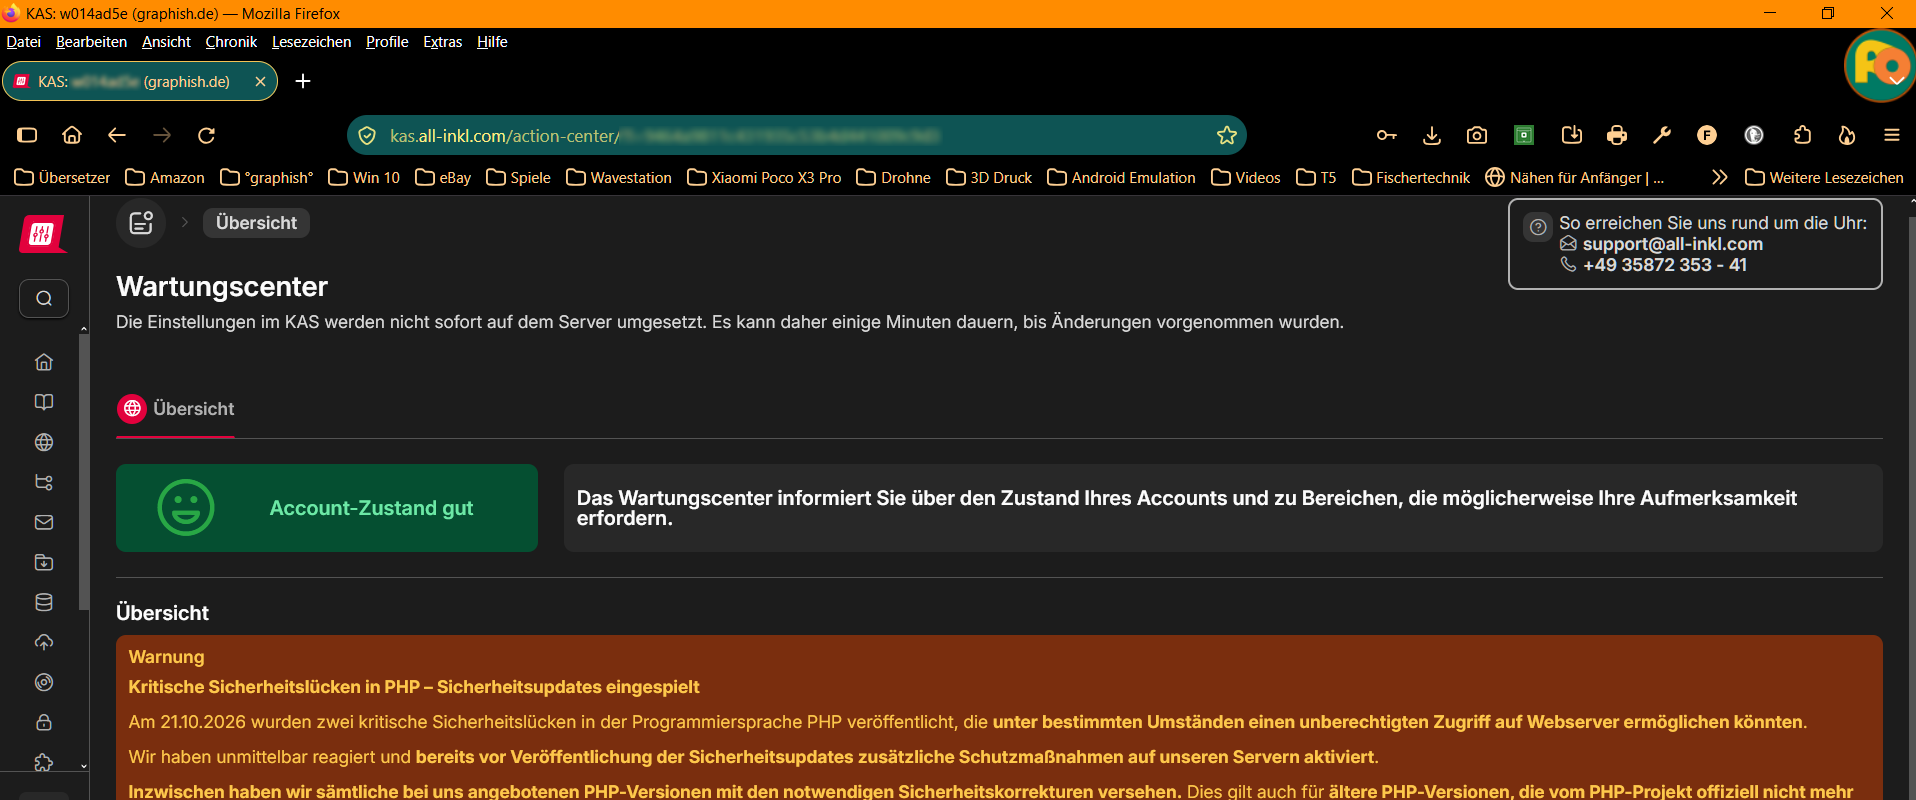Open the folder download (FTP) sidebar icon

point(44,562)
